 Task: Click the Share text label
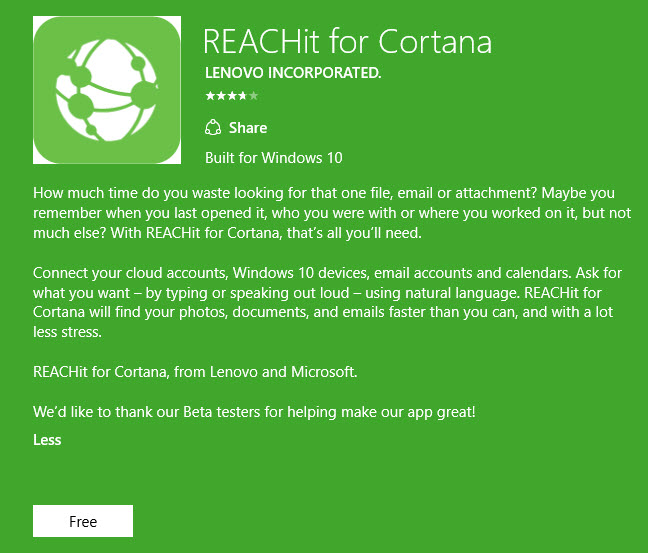[247, 128]
